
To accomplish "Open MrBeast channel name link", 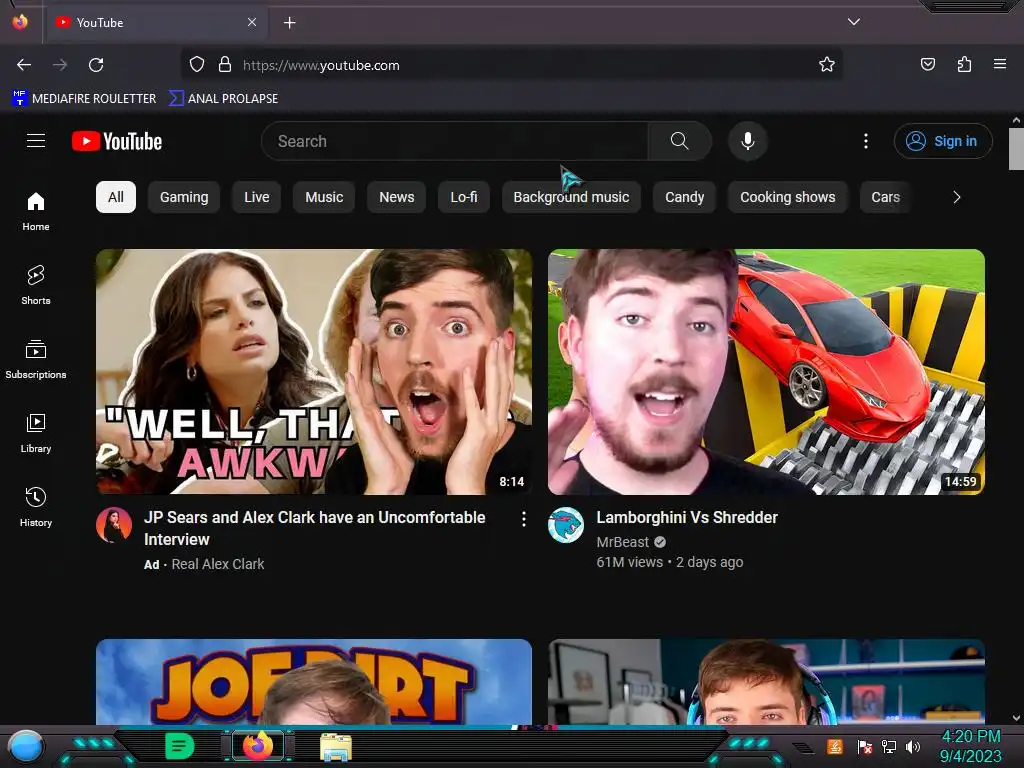I will click(622, 542).
